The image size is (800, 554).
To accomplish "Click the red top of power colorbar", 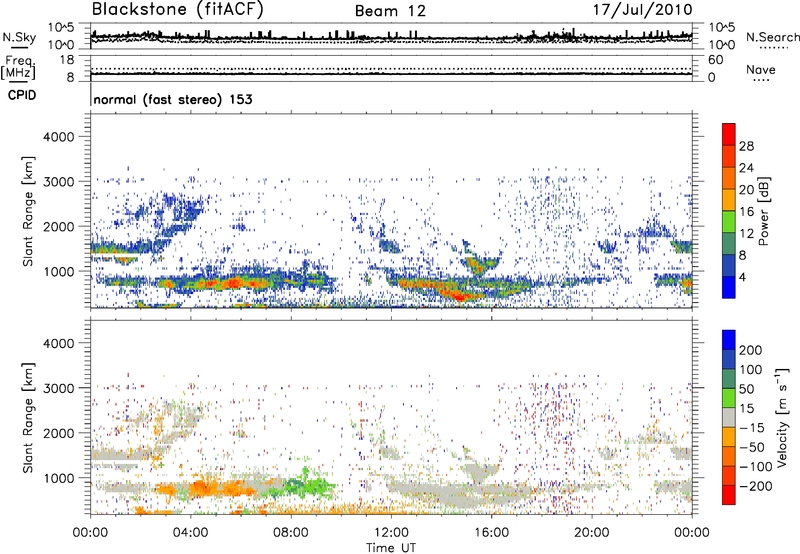I will pos(729,134).
